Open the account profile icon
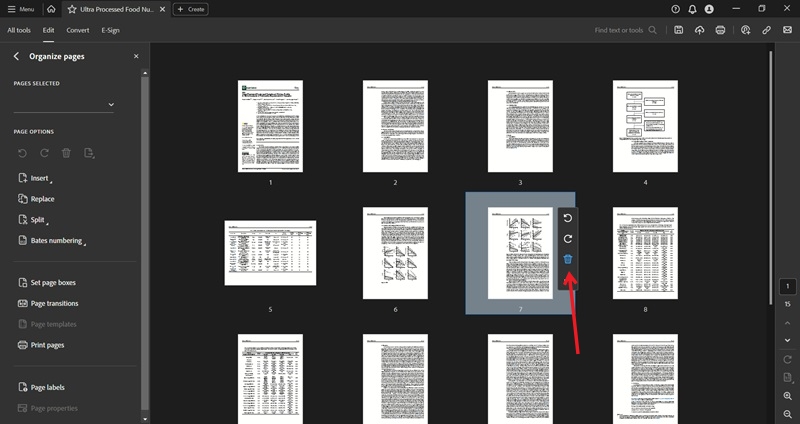The image size is (800, 424). tap(709, 9)
